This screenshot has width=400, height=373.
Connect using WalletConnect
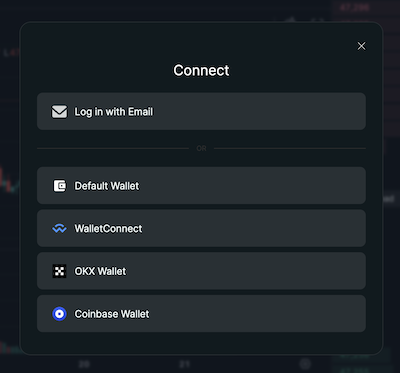[x=201, y=228]
